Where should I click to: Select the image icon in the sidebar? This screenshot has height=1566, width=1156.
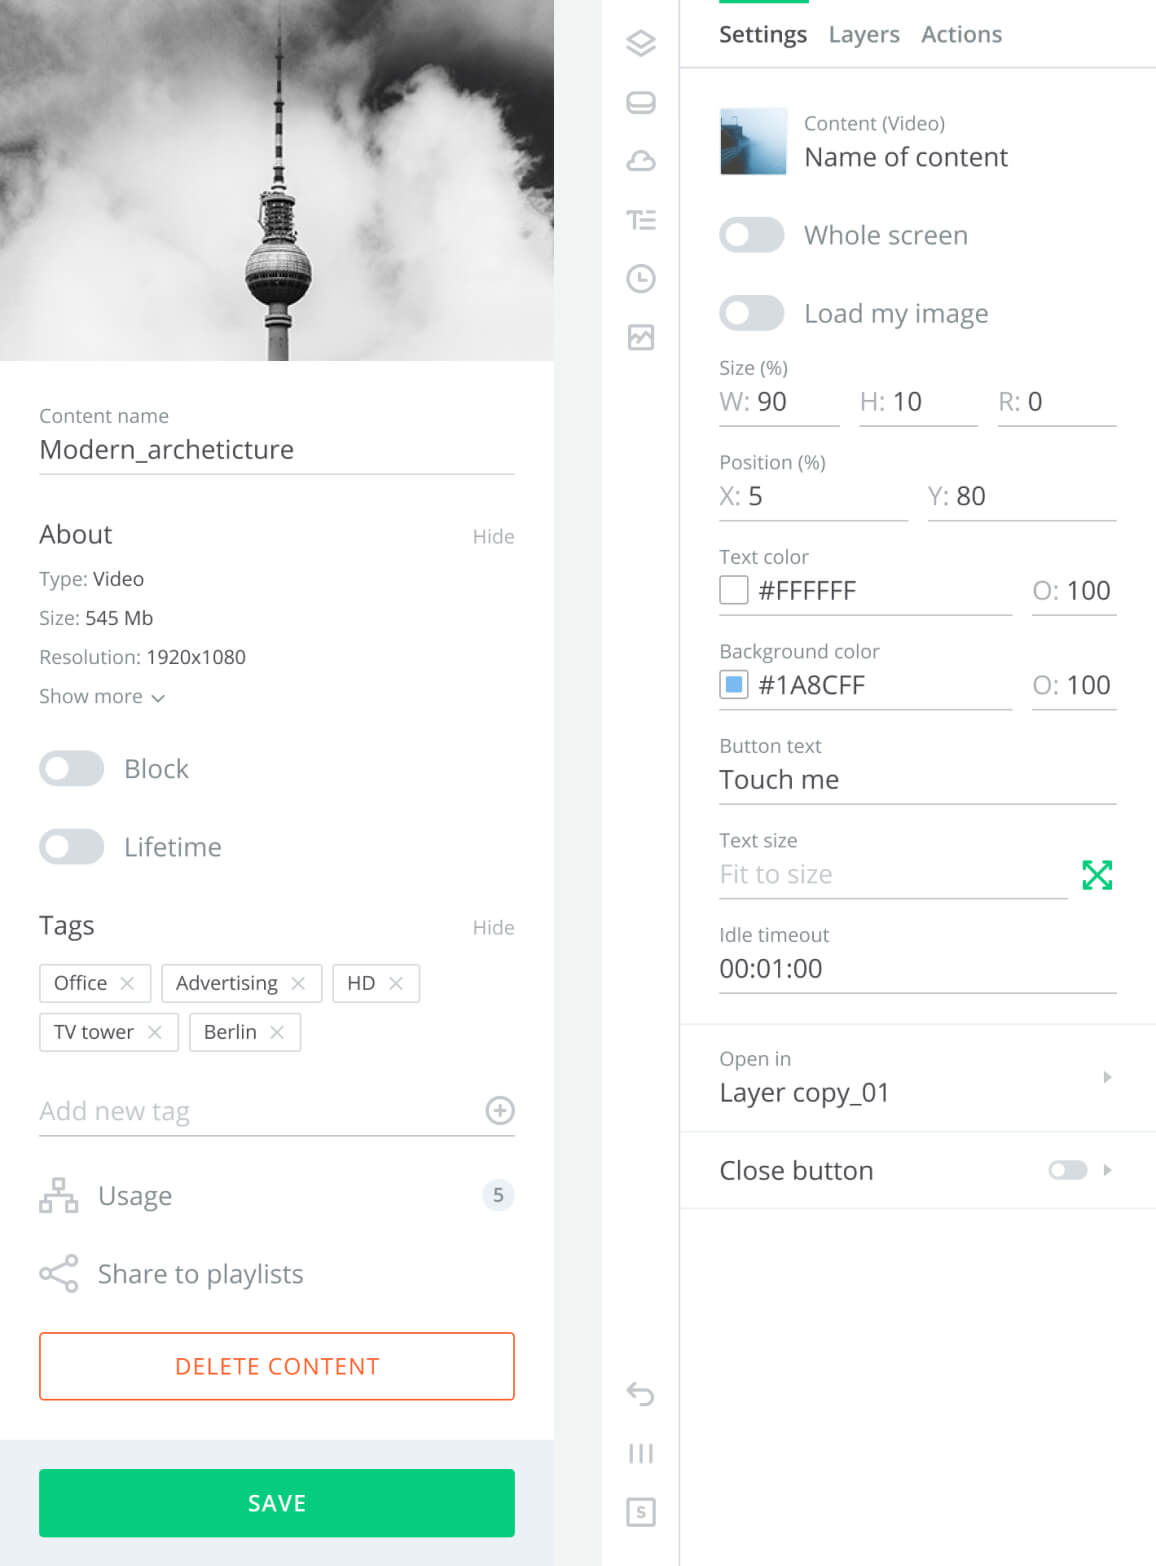tap(640, 337)
